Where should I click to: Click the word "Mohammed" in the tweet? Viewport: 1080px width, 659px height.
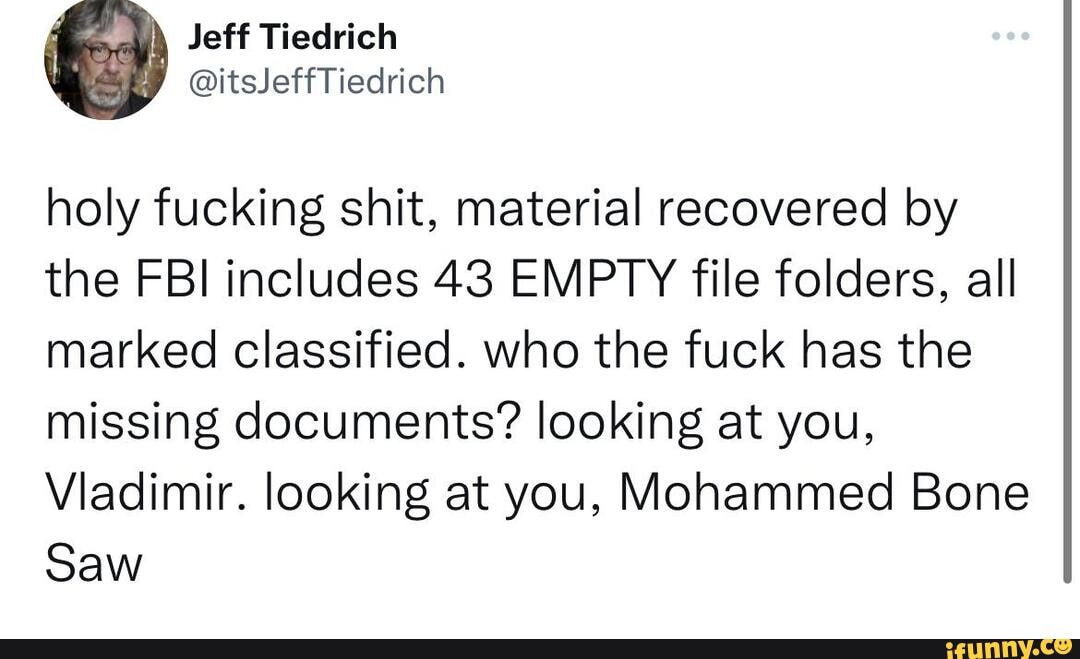point(754,494)
